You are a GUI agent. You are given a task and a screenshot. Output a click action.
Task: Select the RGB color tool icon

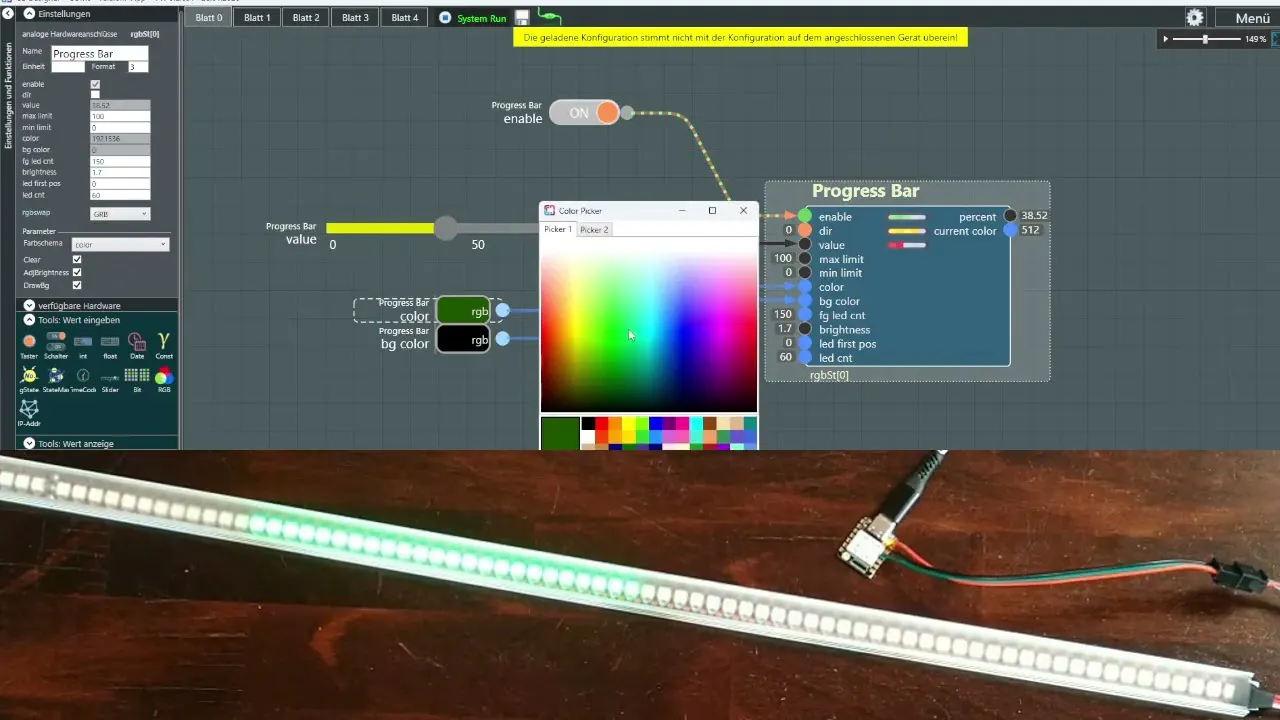click(x=164, y=379)
